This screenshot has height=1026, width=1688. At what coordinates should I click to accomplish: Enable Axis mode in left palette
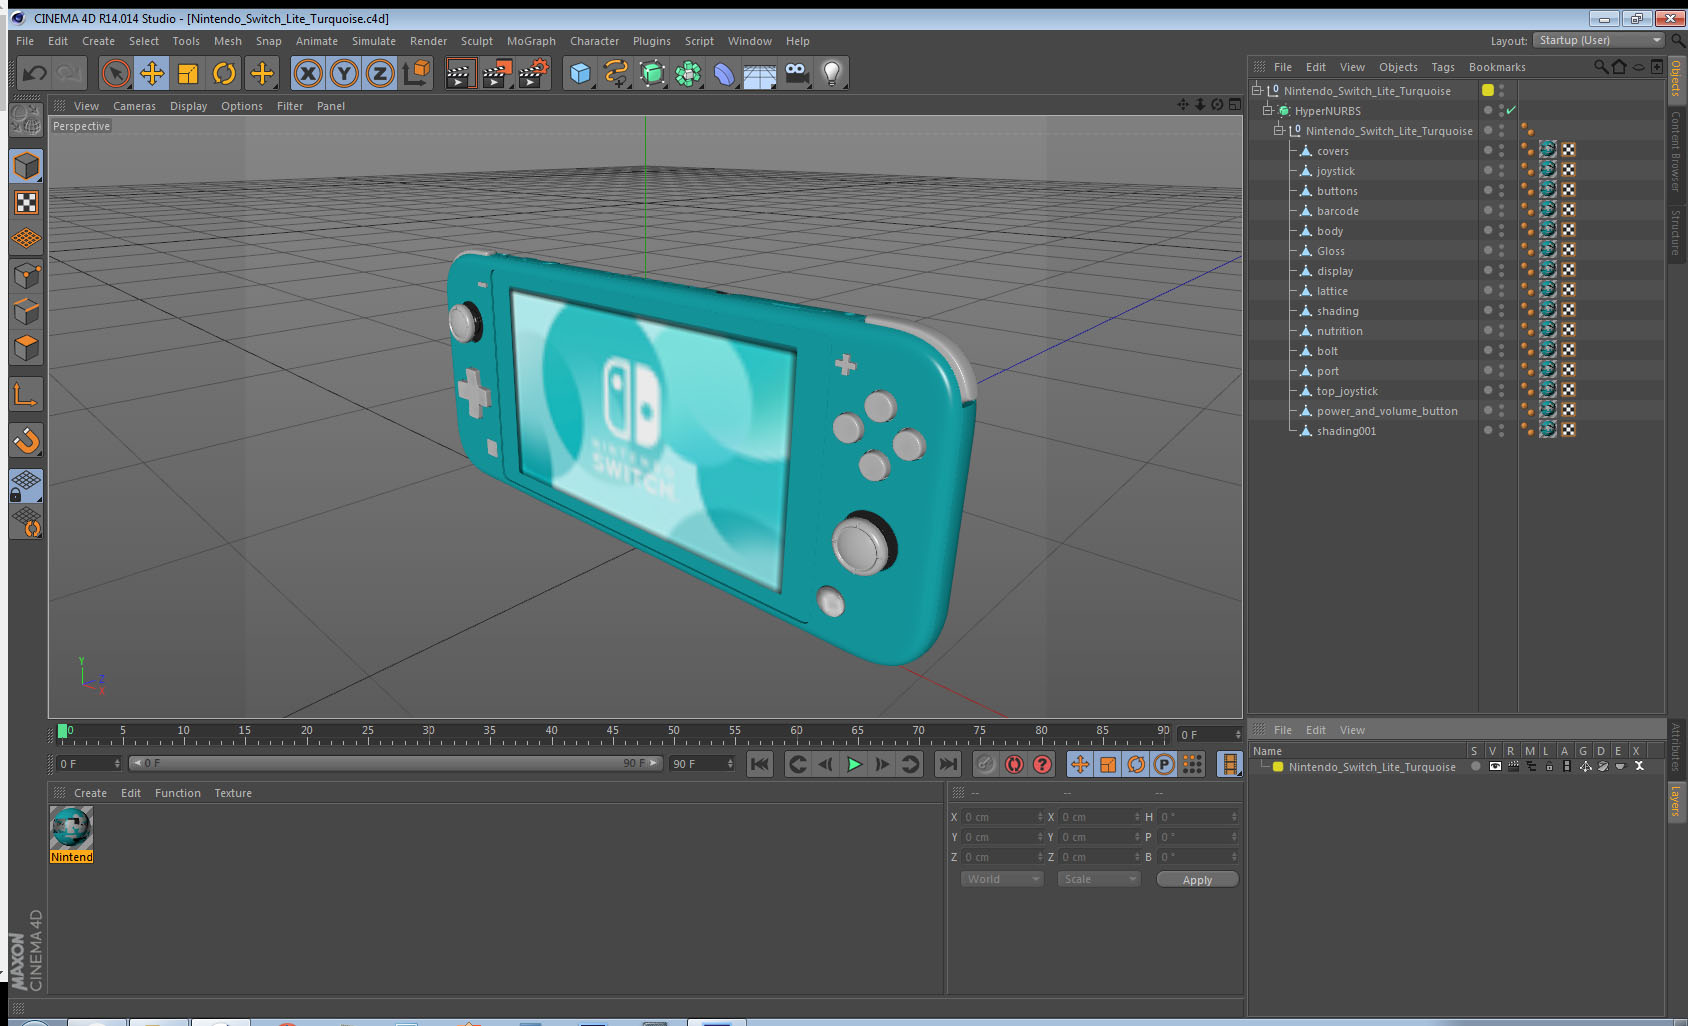click(x=26, y=395)
